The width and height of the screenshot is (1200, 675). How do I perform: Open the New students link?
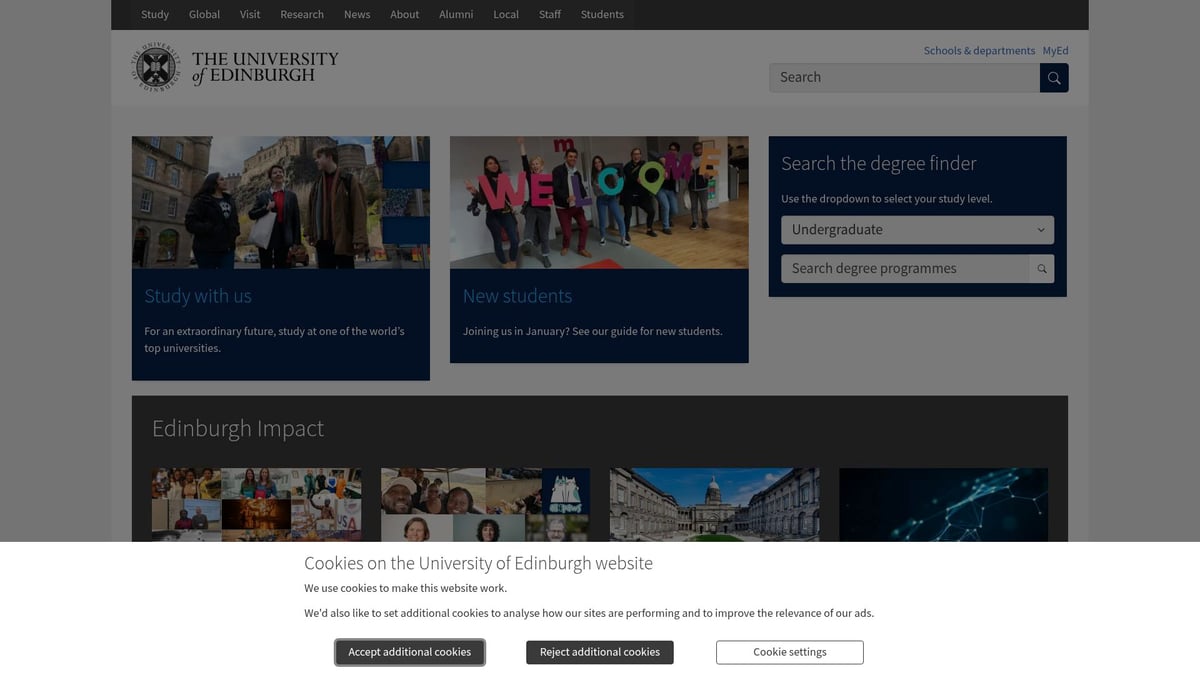click(517, 296)
